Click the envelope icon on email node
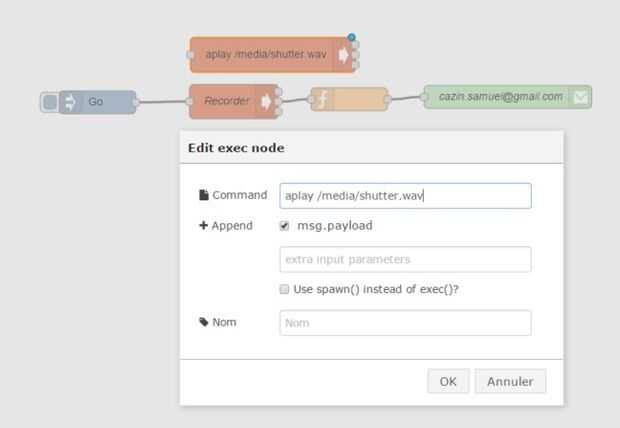This screenshot has width=620, height=428. 581,97
